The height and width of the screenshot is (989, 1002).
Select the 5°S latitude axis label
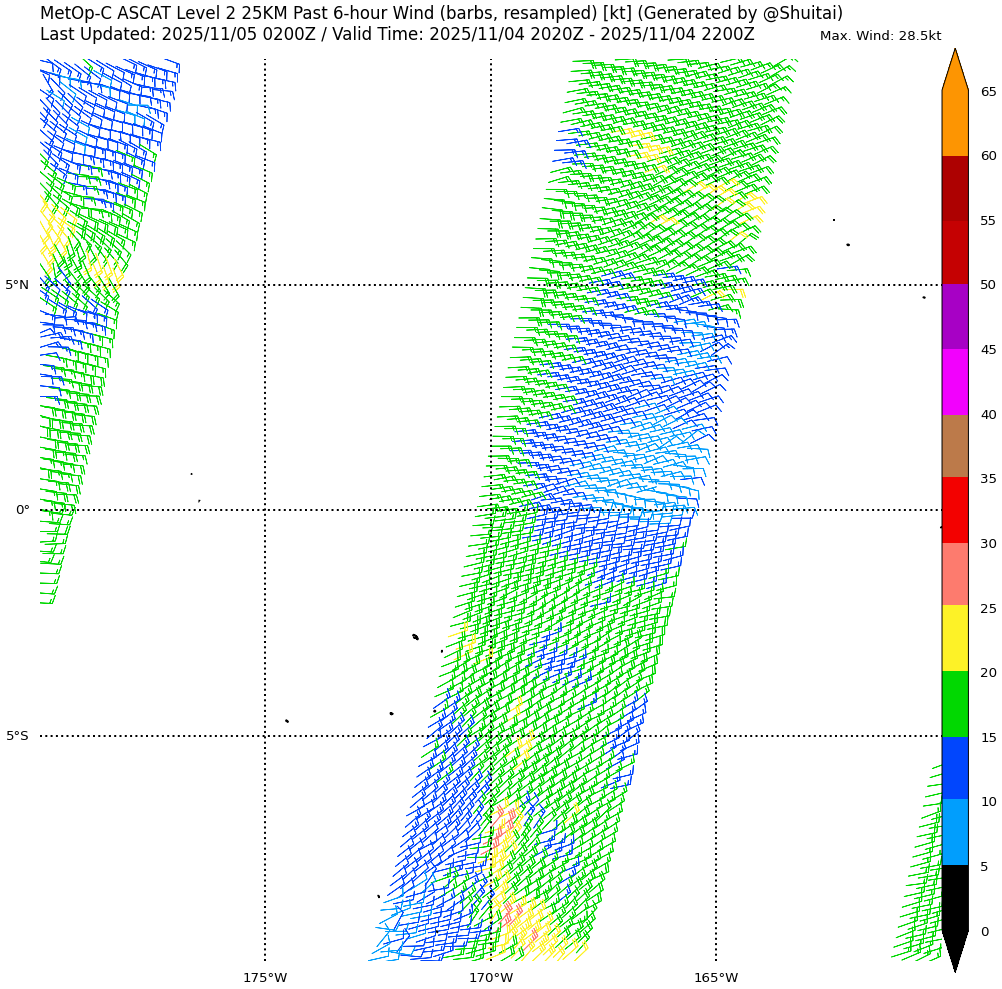[x=17, y=736]
